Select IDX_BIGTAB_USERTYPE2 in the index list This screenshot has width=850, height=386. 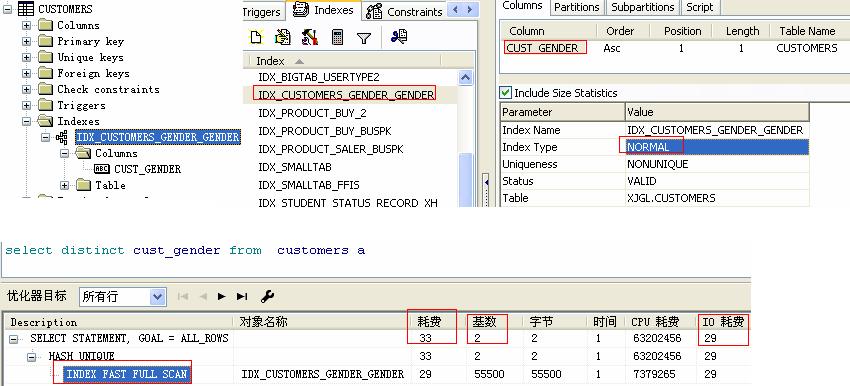319,77
